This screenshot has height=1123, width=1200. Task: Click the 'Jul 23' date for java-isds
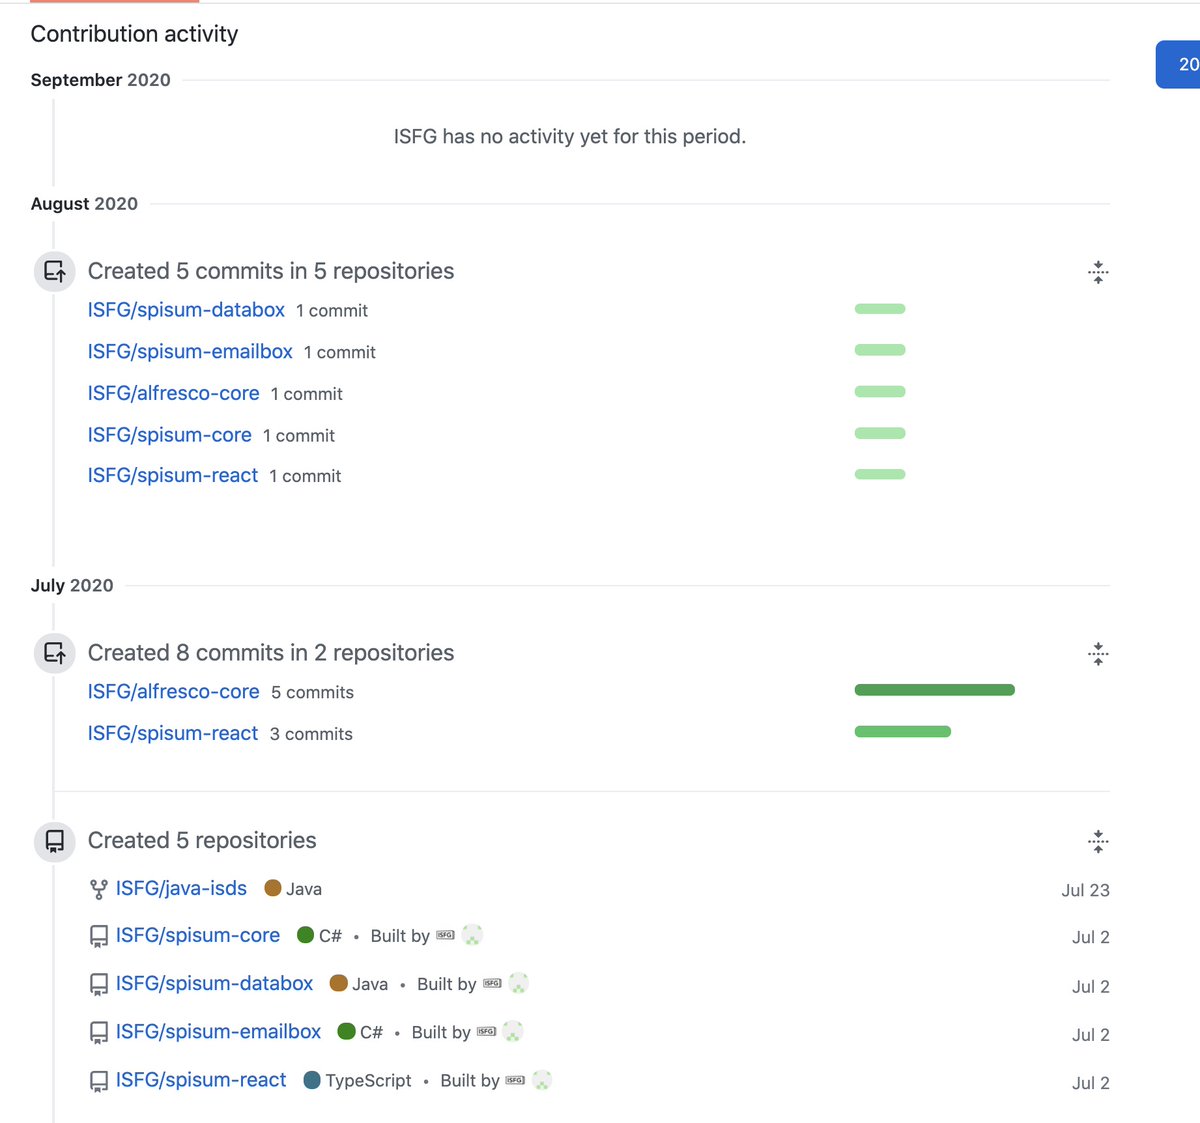(1086, 890)
